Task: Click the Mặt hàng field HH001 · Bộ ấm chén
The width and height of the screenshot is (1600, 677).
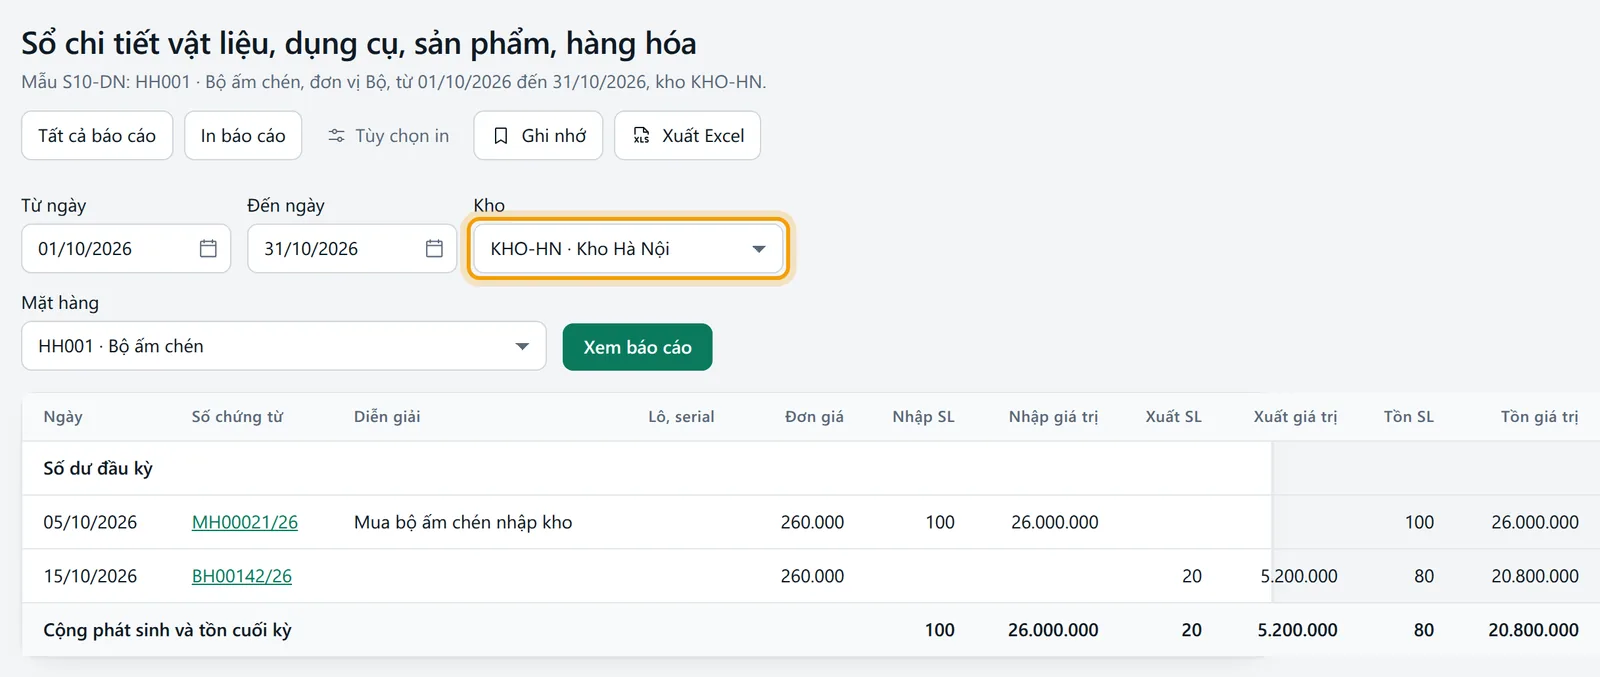Action: (x=284, y=346)
